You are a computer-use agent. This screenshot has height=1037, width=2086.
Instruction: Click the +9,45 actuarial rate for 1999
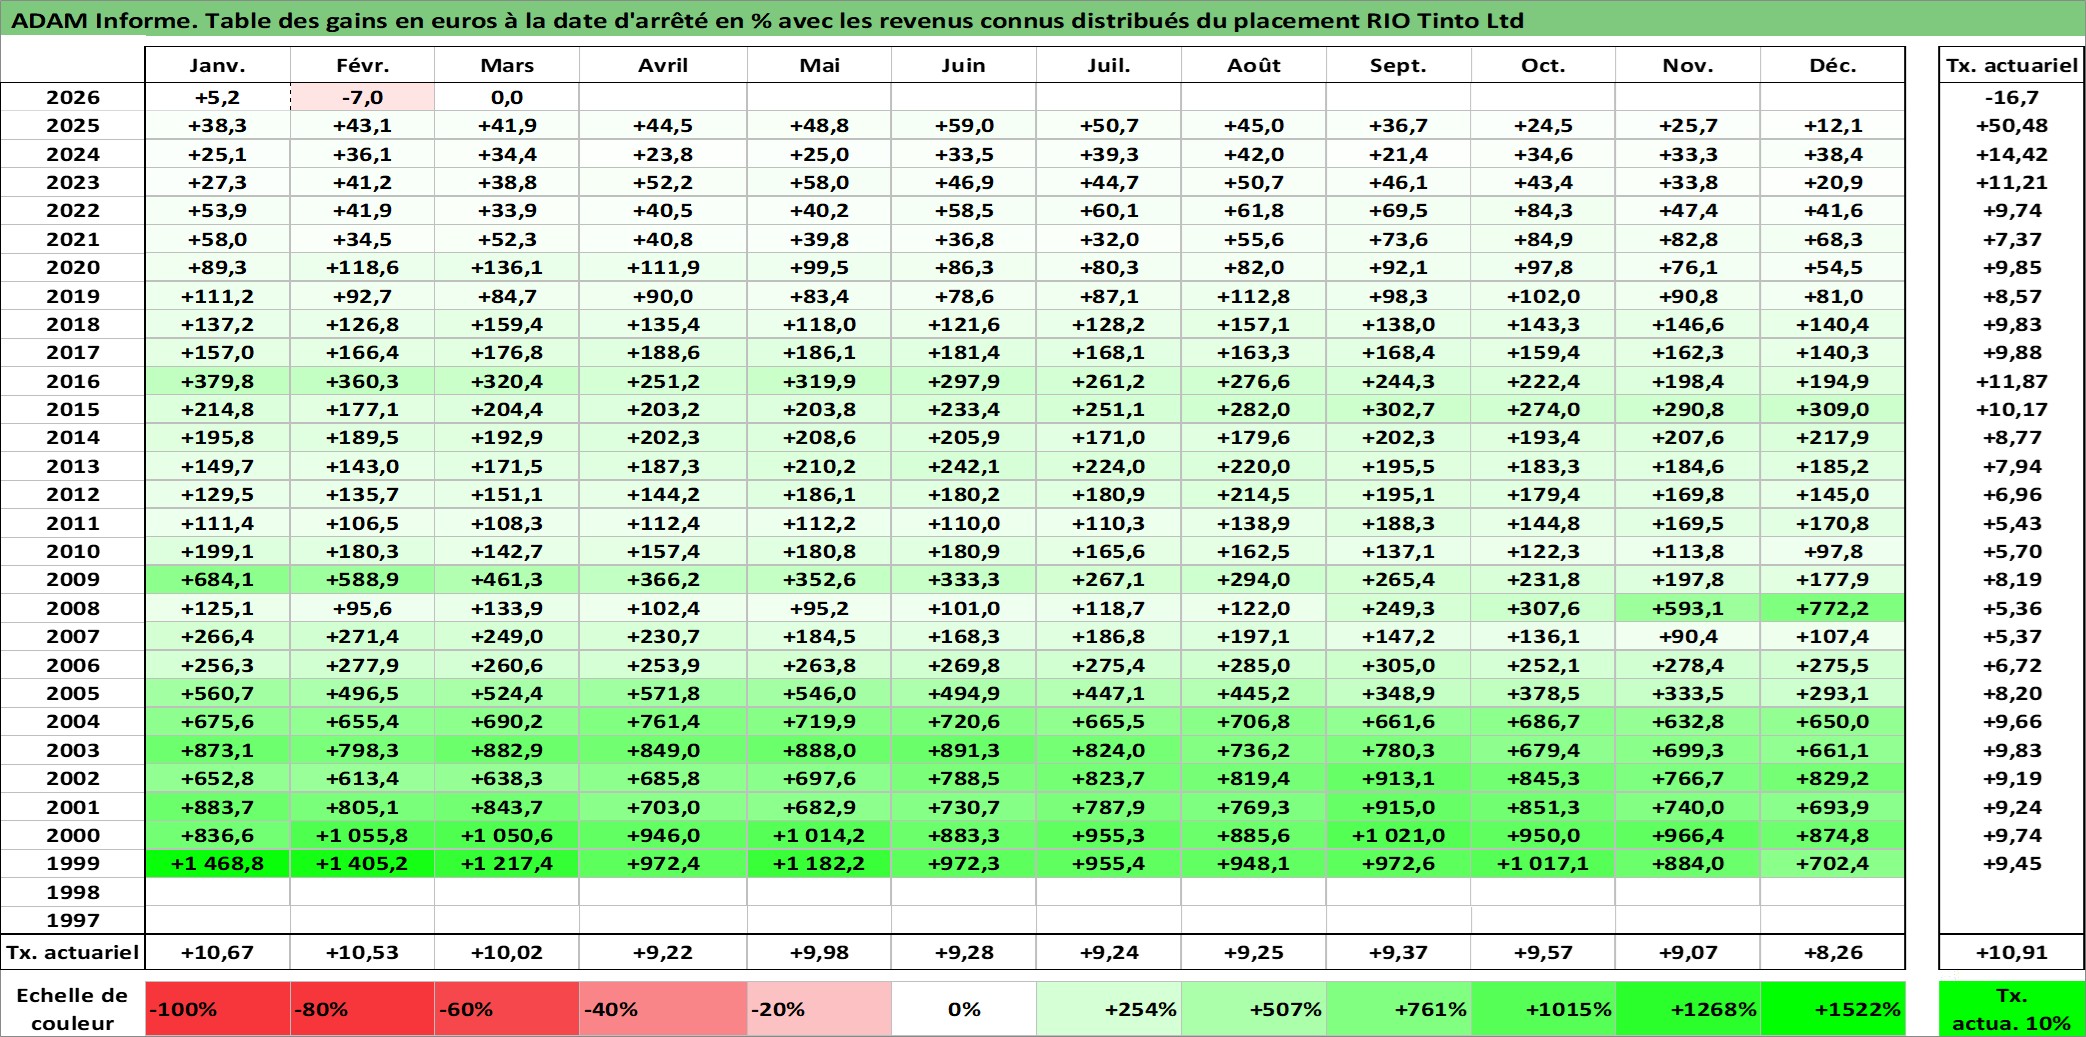click(x=2012, y=863)
